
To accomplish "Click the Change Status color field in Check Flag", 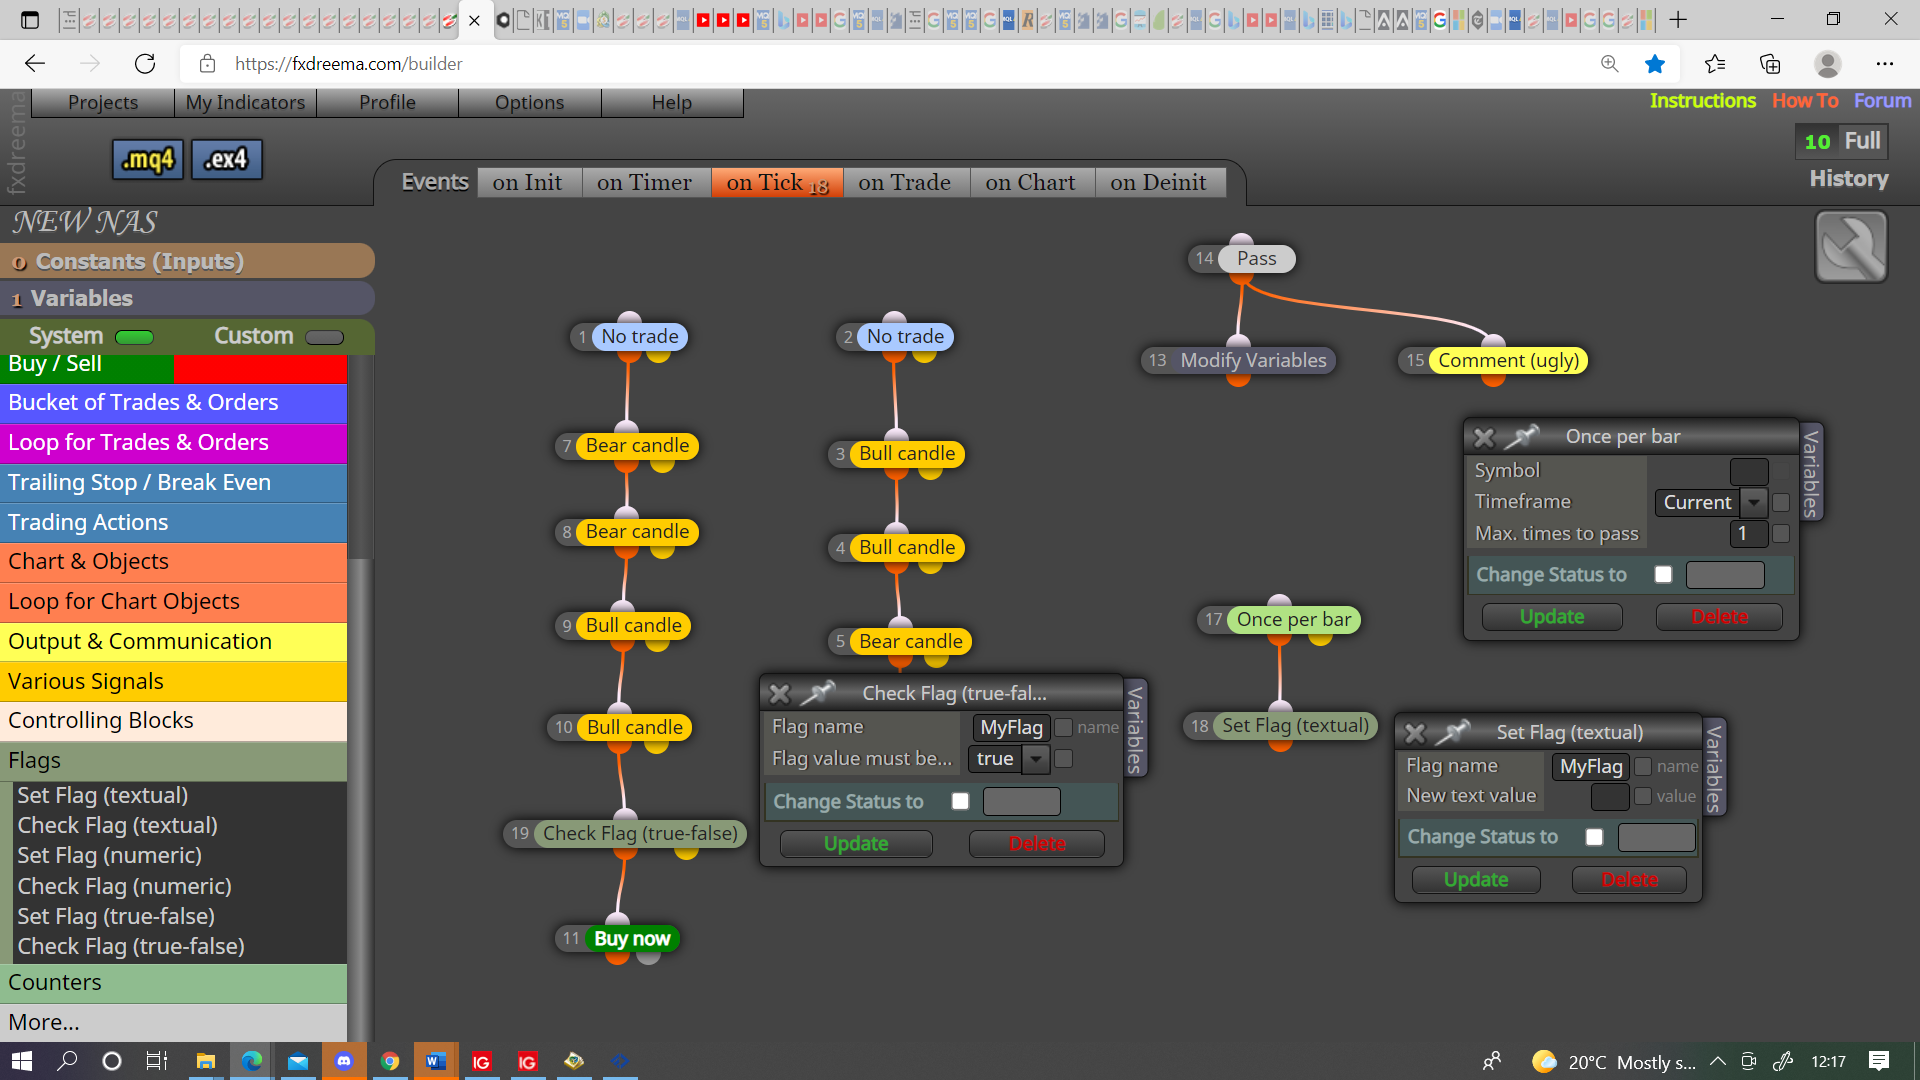I will 1021,801.
